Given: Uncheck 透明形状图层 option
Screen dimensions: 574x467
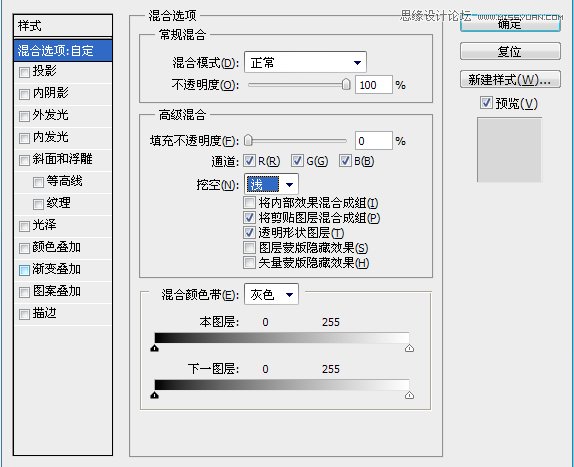Looking at the screenshot, I should click(249, 232).
